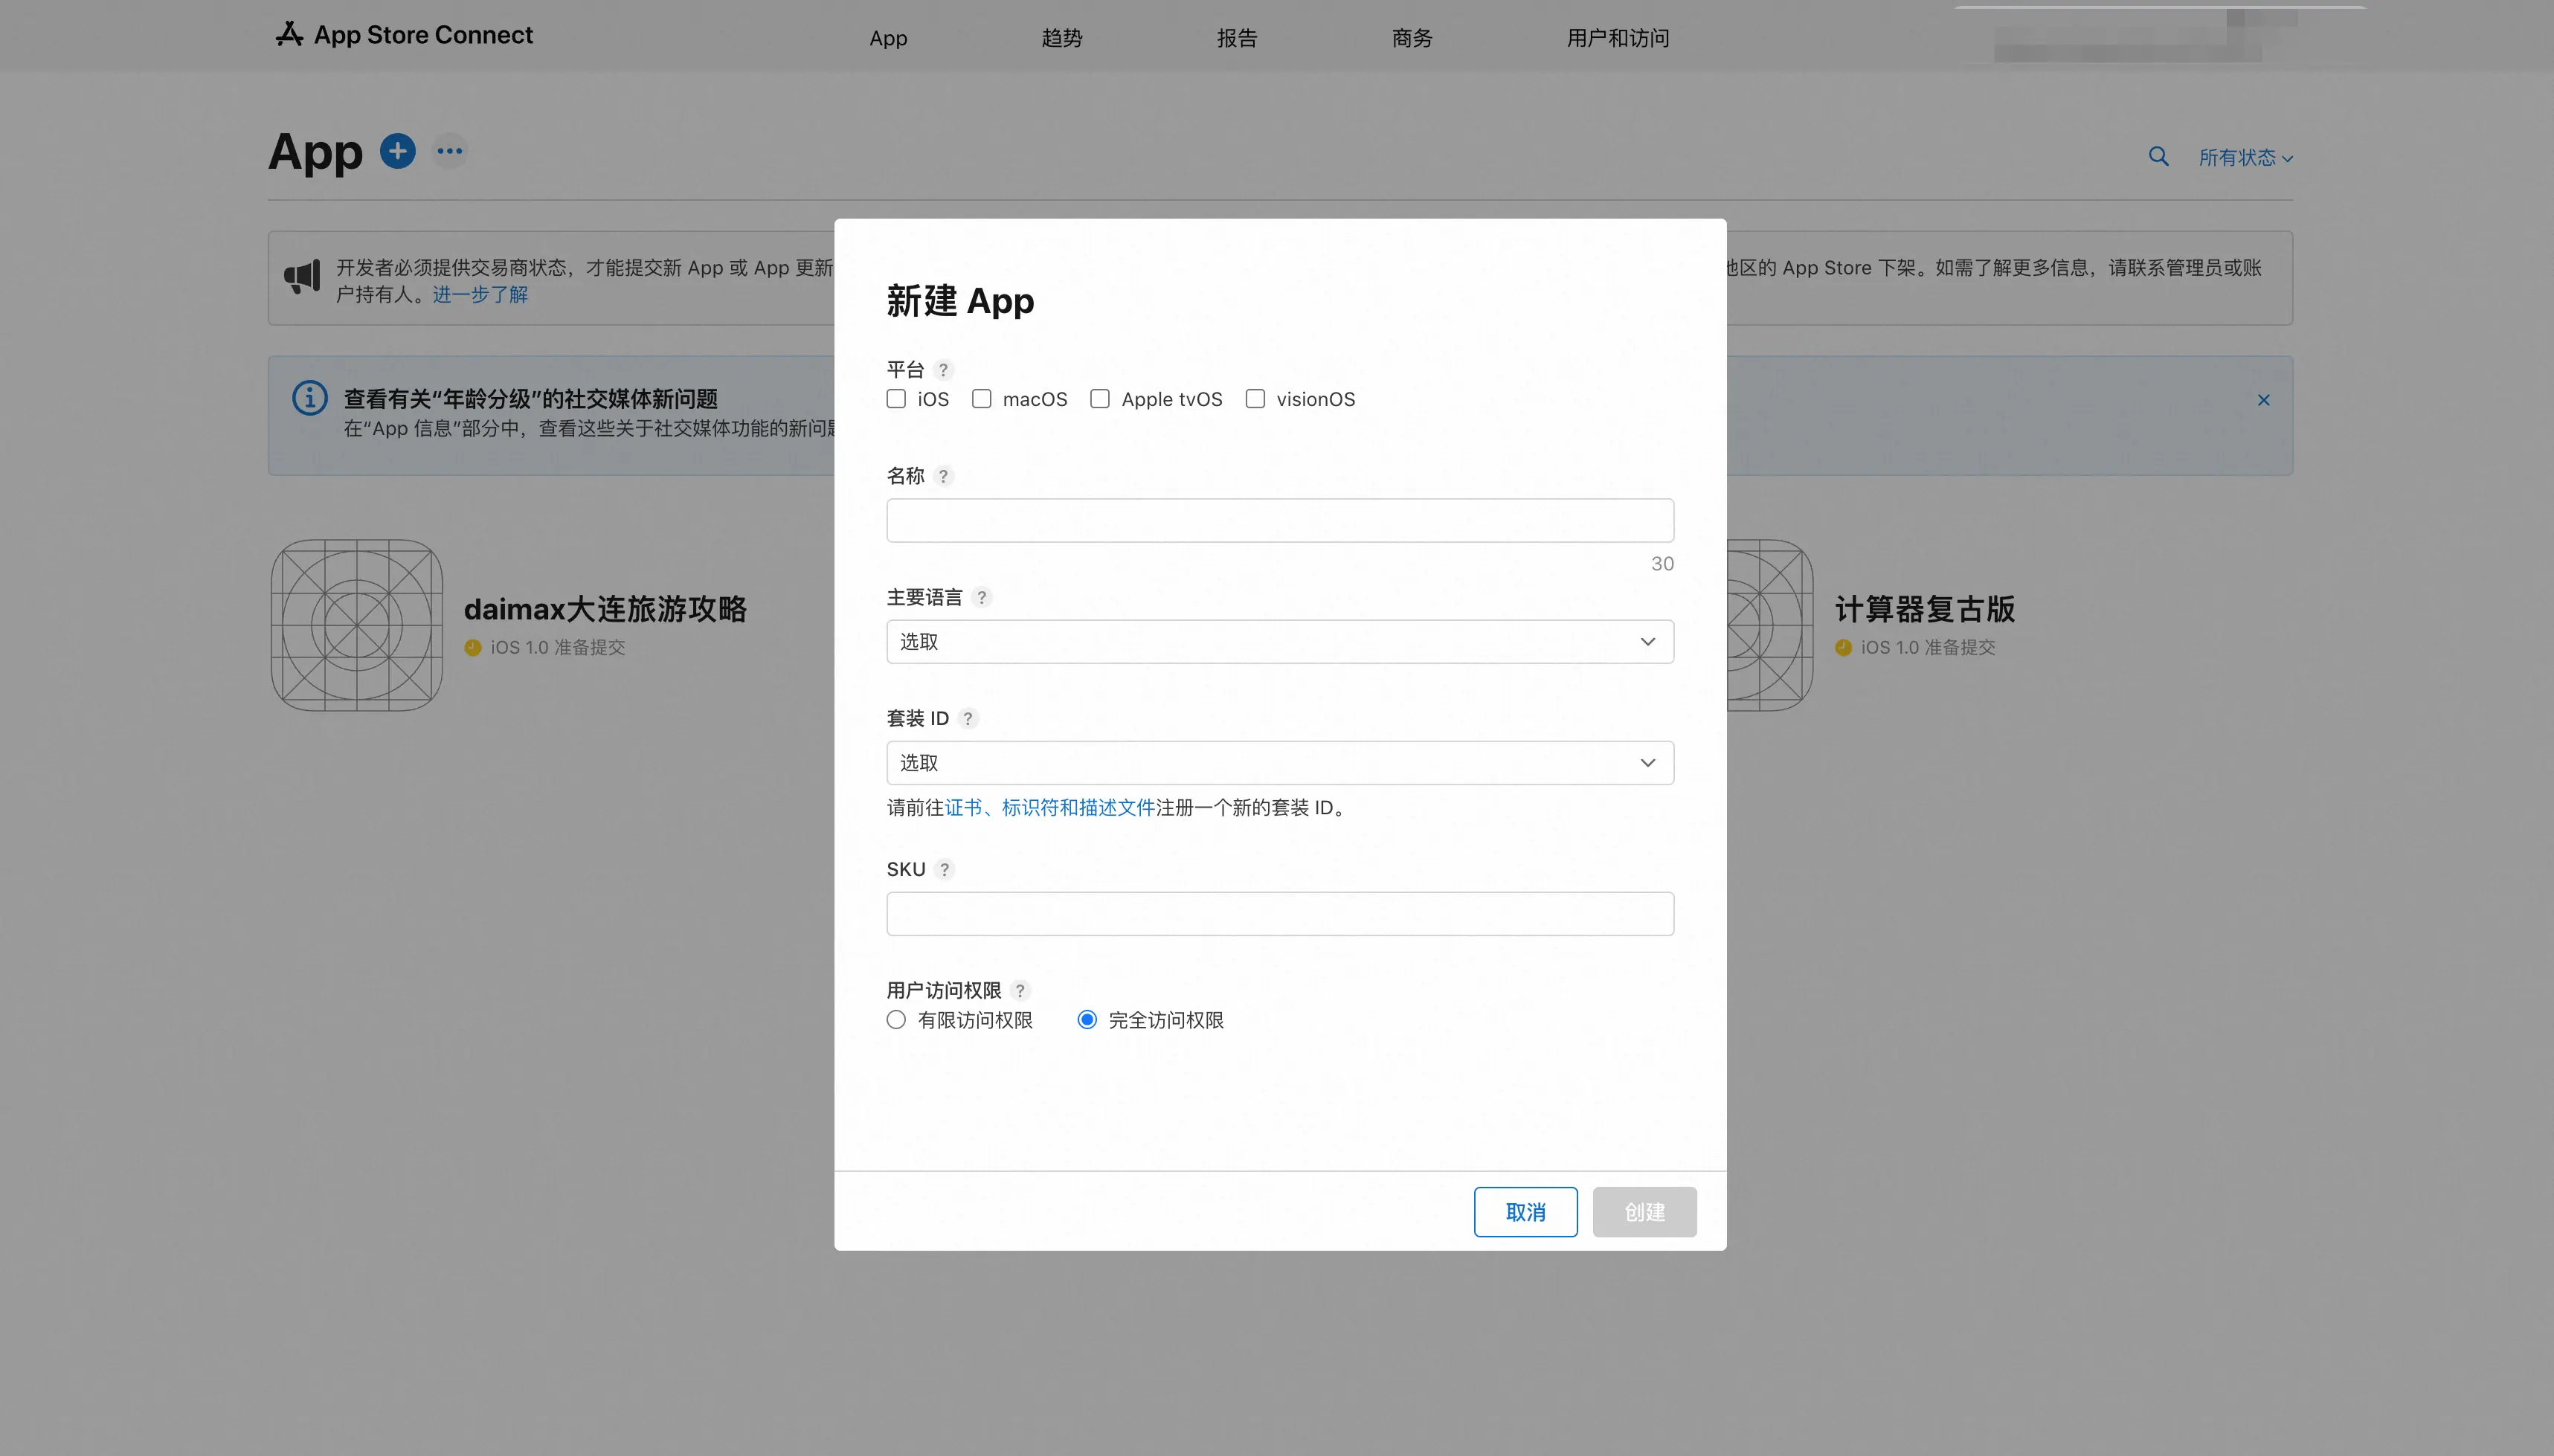Click the 取消 button
2554x1456 pixels.
pyautogui.click(x=1526, y=1212)
